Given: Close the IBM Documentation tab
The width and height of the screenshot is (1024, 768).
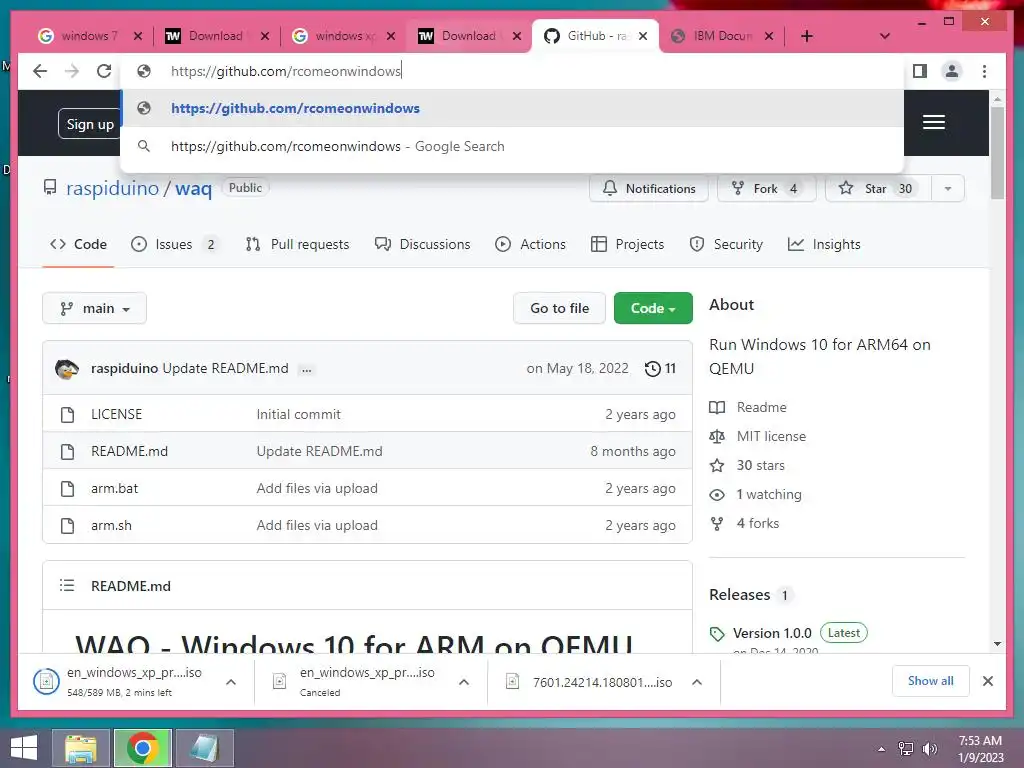Looking at the screenshot, I should (769, 36).
